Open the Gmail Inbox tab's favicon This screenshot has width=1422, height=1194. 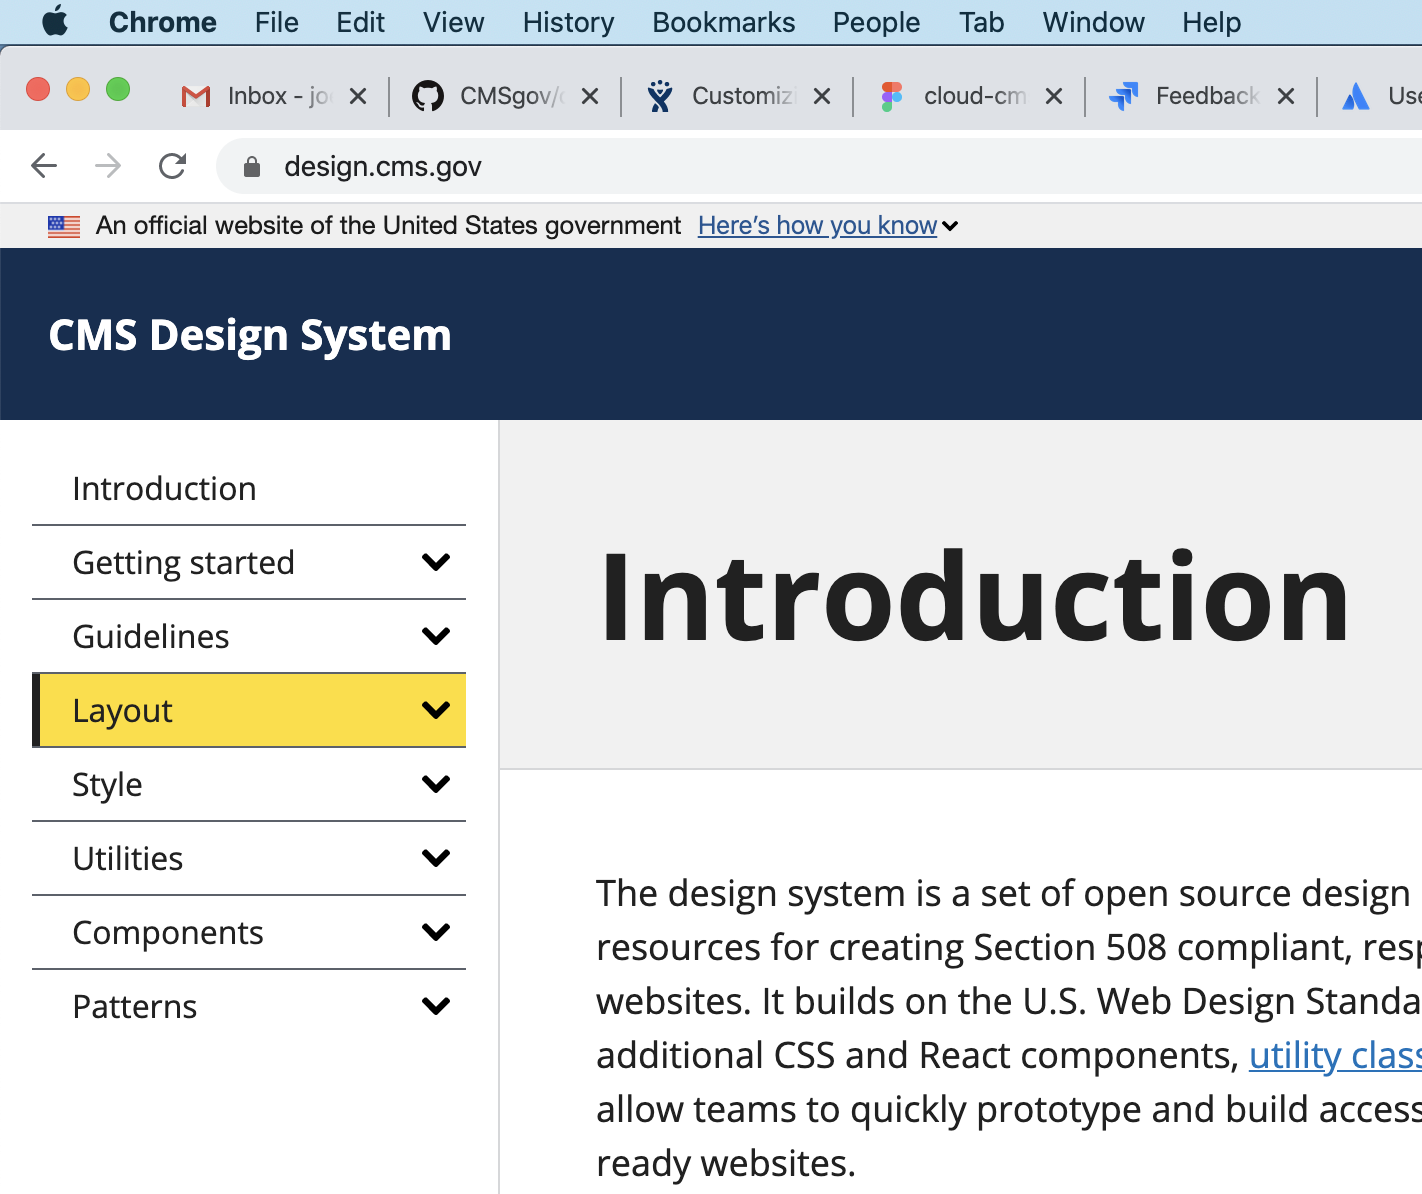click(194, 95)
